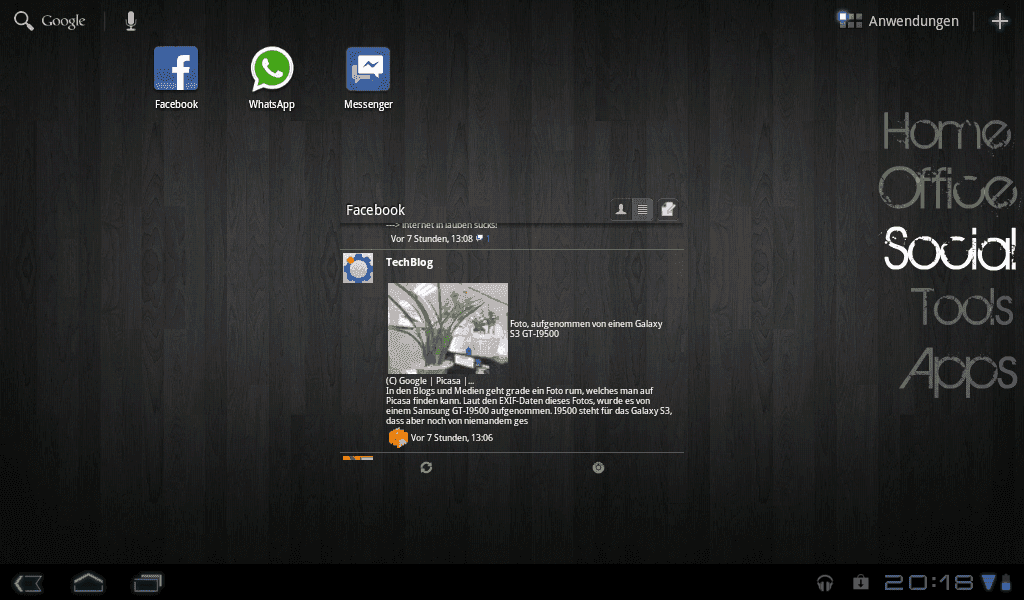Refresh the Facebook widget feed

click(x=426, y=467)
